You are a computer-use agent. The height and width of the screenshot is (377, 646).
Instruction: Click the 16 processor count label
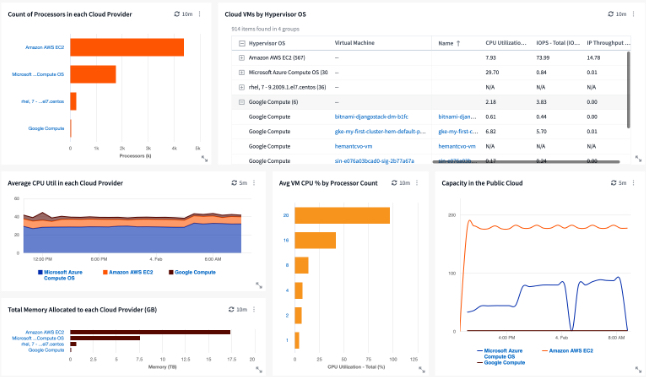click(x=286, y=240)
